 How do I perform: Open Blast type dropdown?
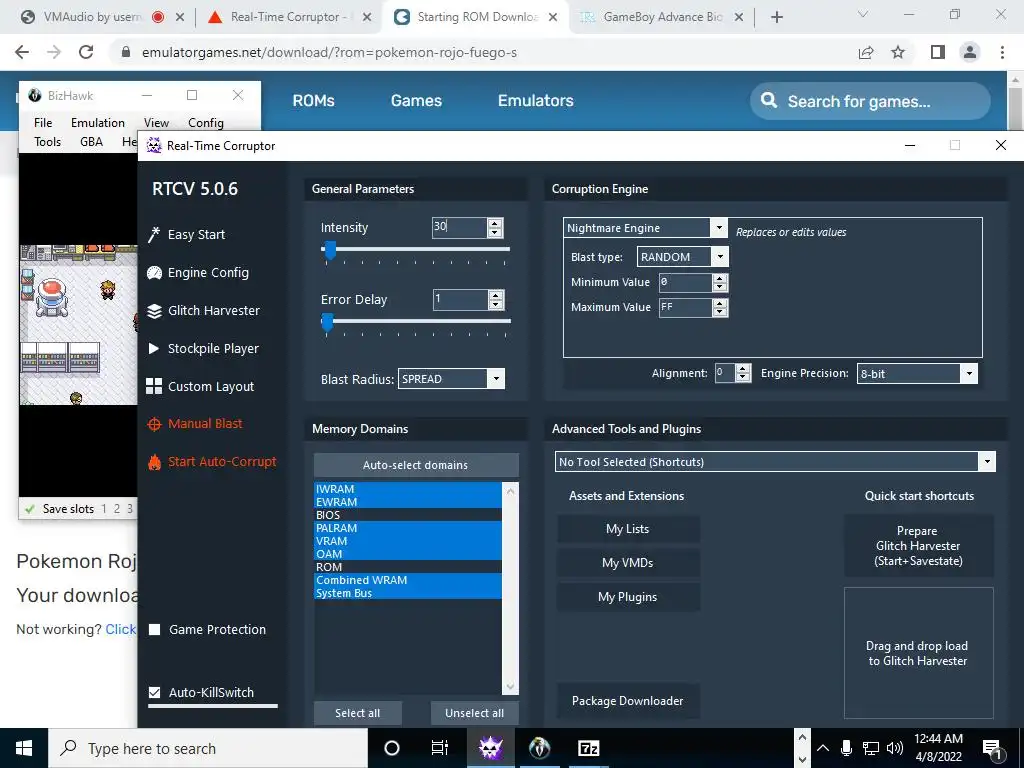tap(720, 257)
